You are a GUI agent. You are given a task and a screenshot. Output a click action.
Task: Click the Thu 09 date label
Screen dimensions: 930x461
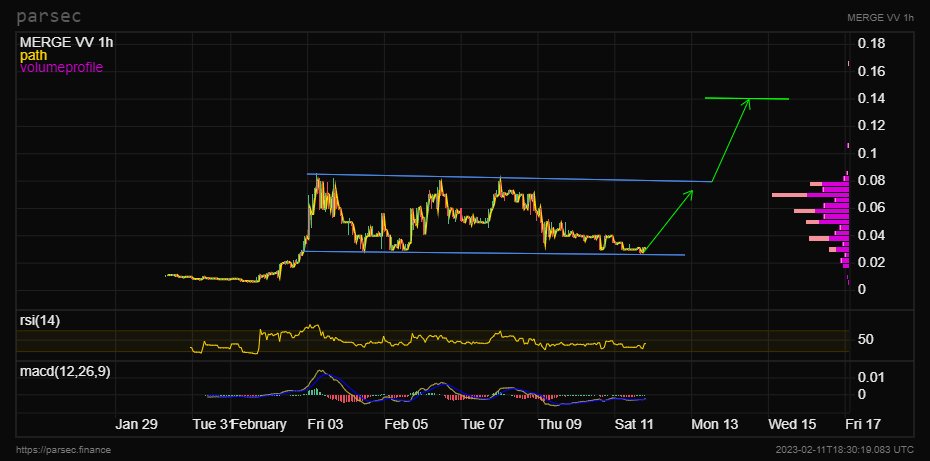click(560, 425)
